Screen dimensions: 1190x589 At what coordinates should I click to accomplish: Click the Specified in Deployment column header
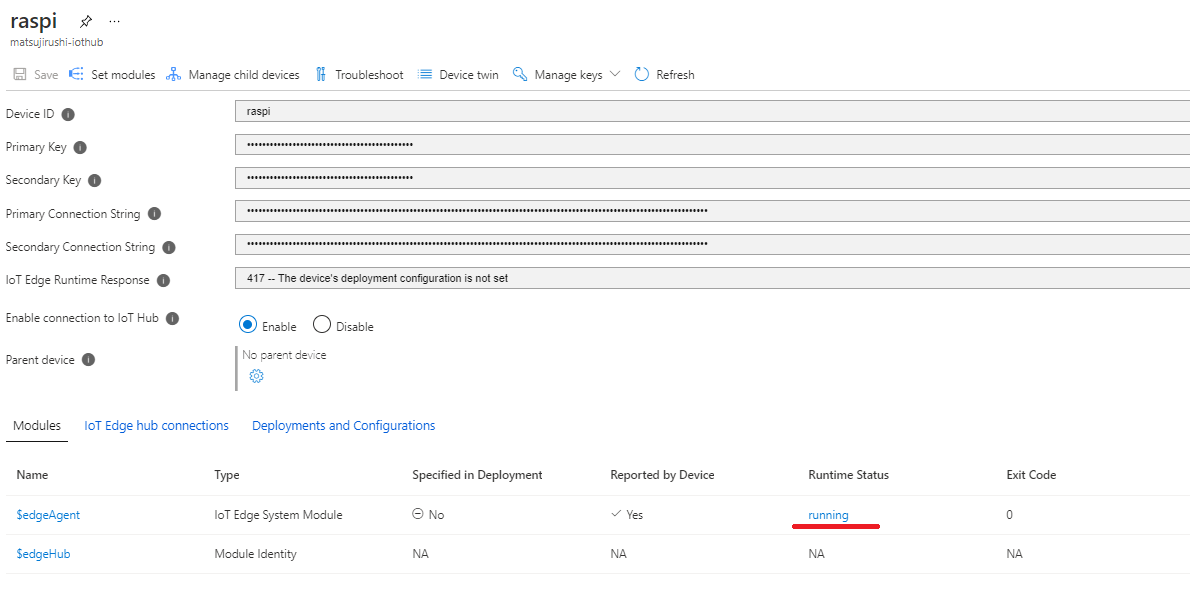point(477,475)
